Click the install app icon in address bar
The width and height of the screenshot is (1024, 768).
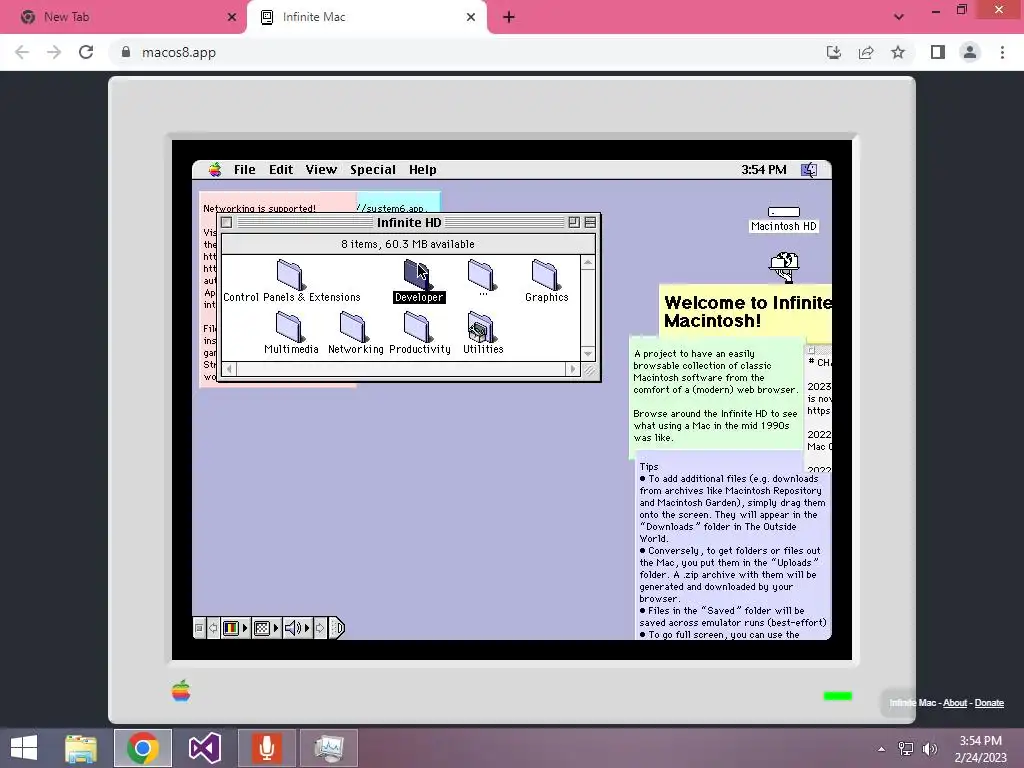(834, 52)
